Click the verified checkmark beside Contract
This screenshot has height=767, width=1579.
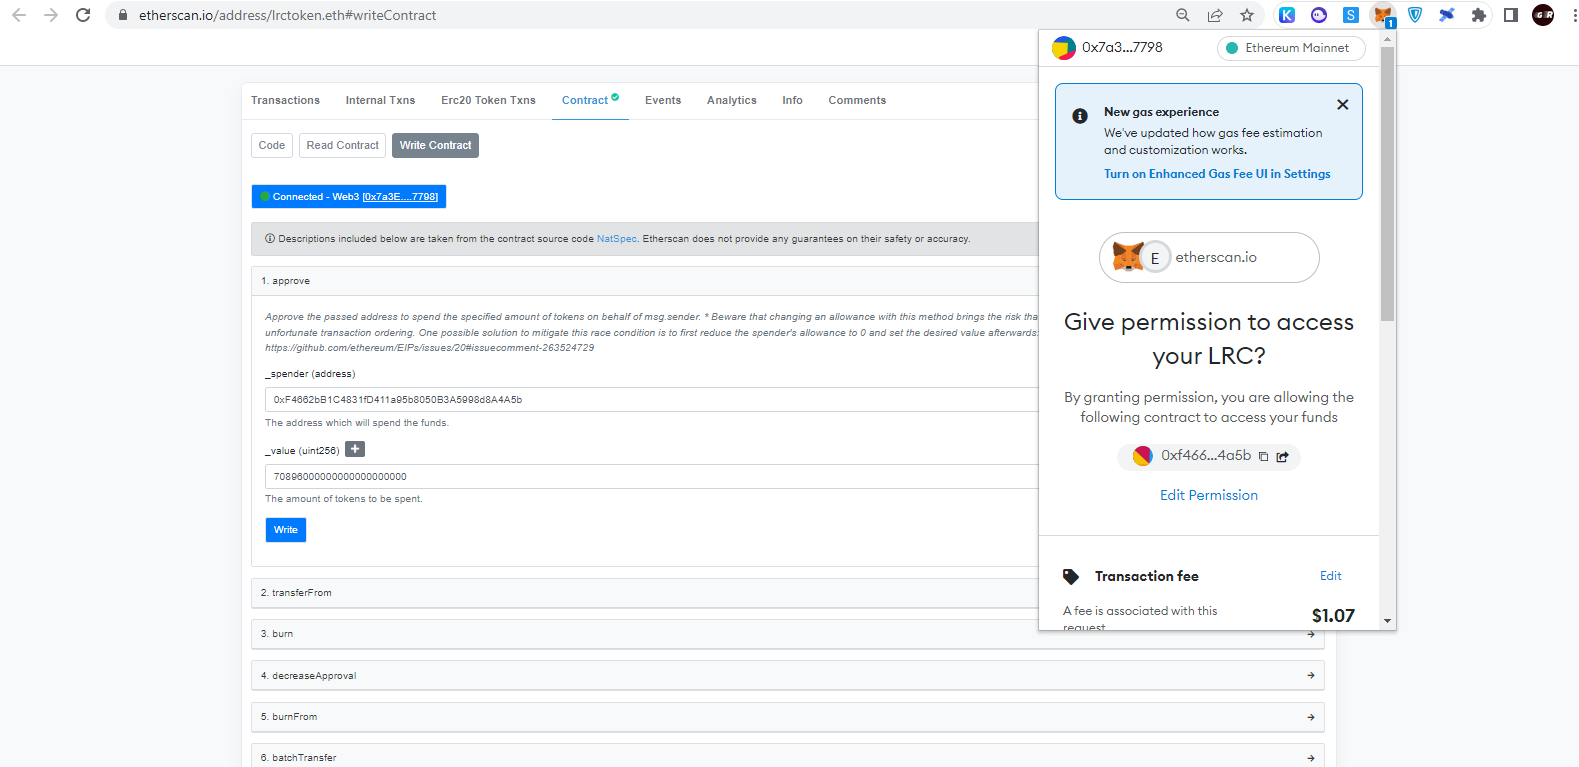coord(615,97)
